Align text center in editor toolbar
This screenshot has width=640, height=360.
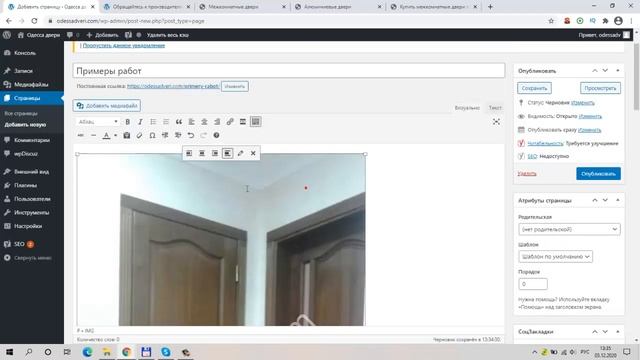pos(204,122)
